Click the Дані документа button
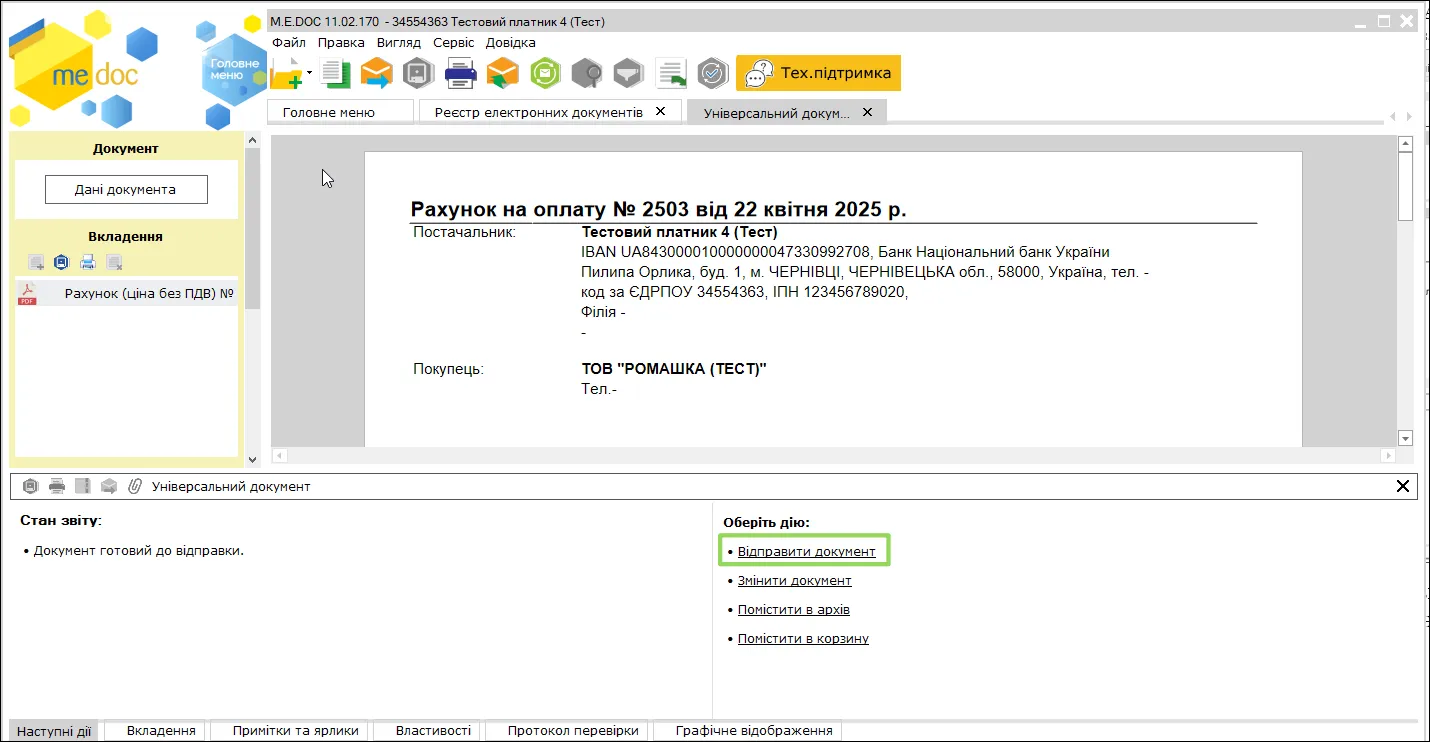 pos(126,189)
